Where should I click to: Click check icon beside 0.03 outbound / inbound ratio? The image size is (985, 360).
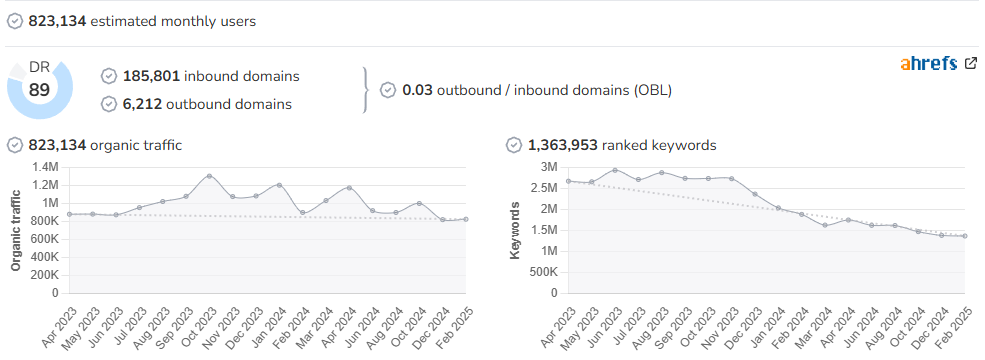click(388, 90)
